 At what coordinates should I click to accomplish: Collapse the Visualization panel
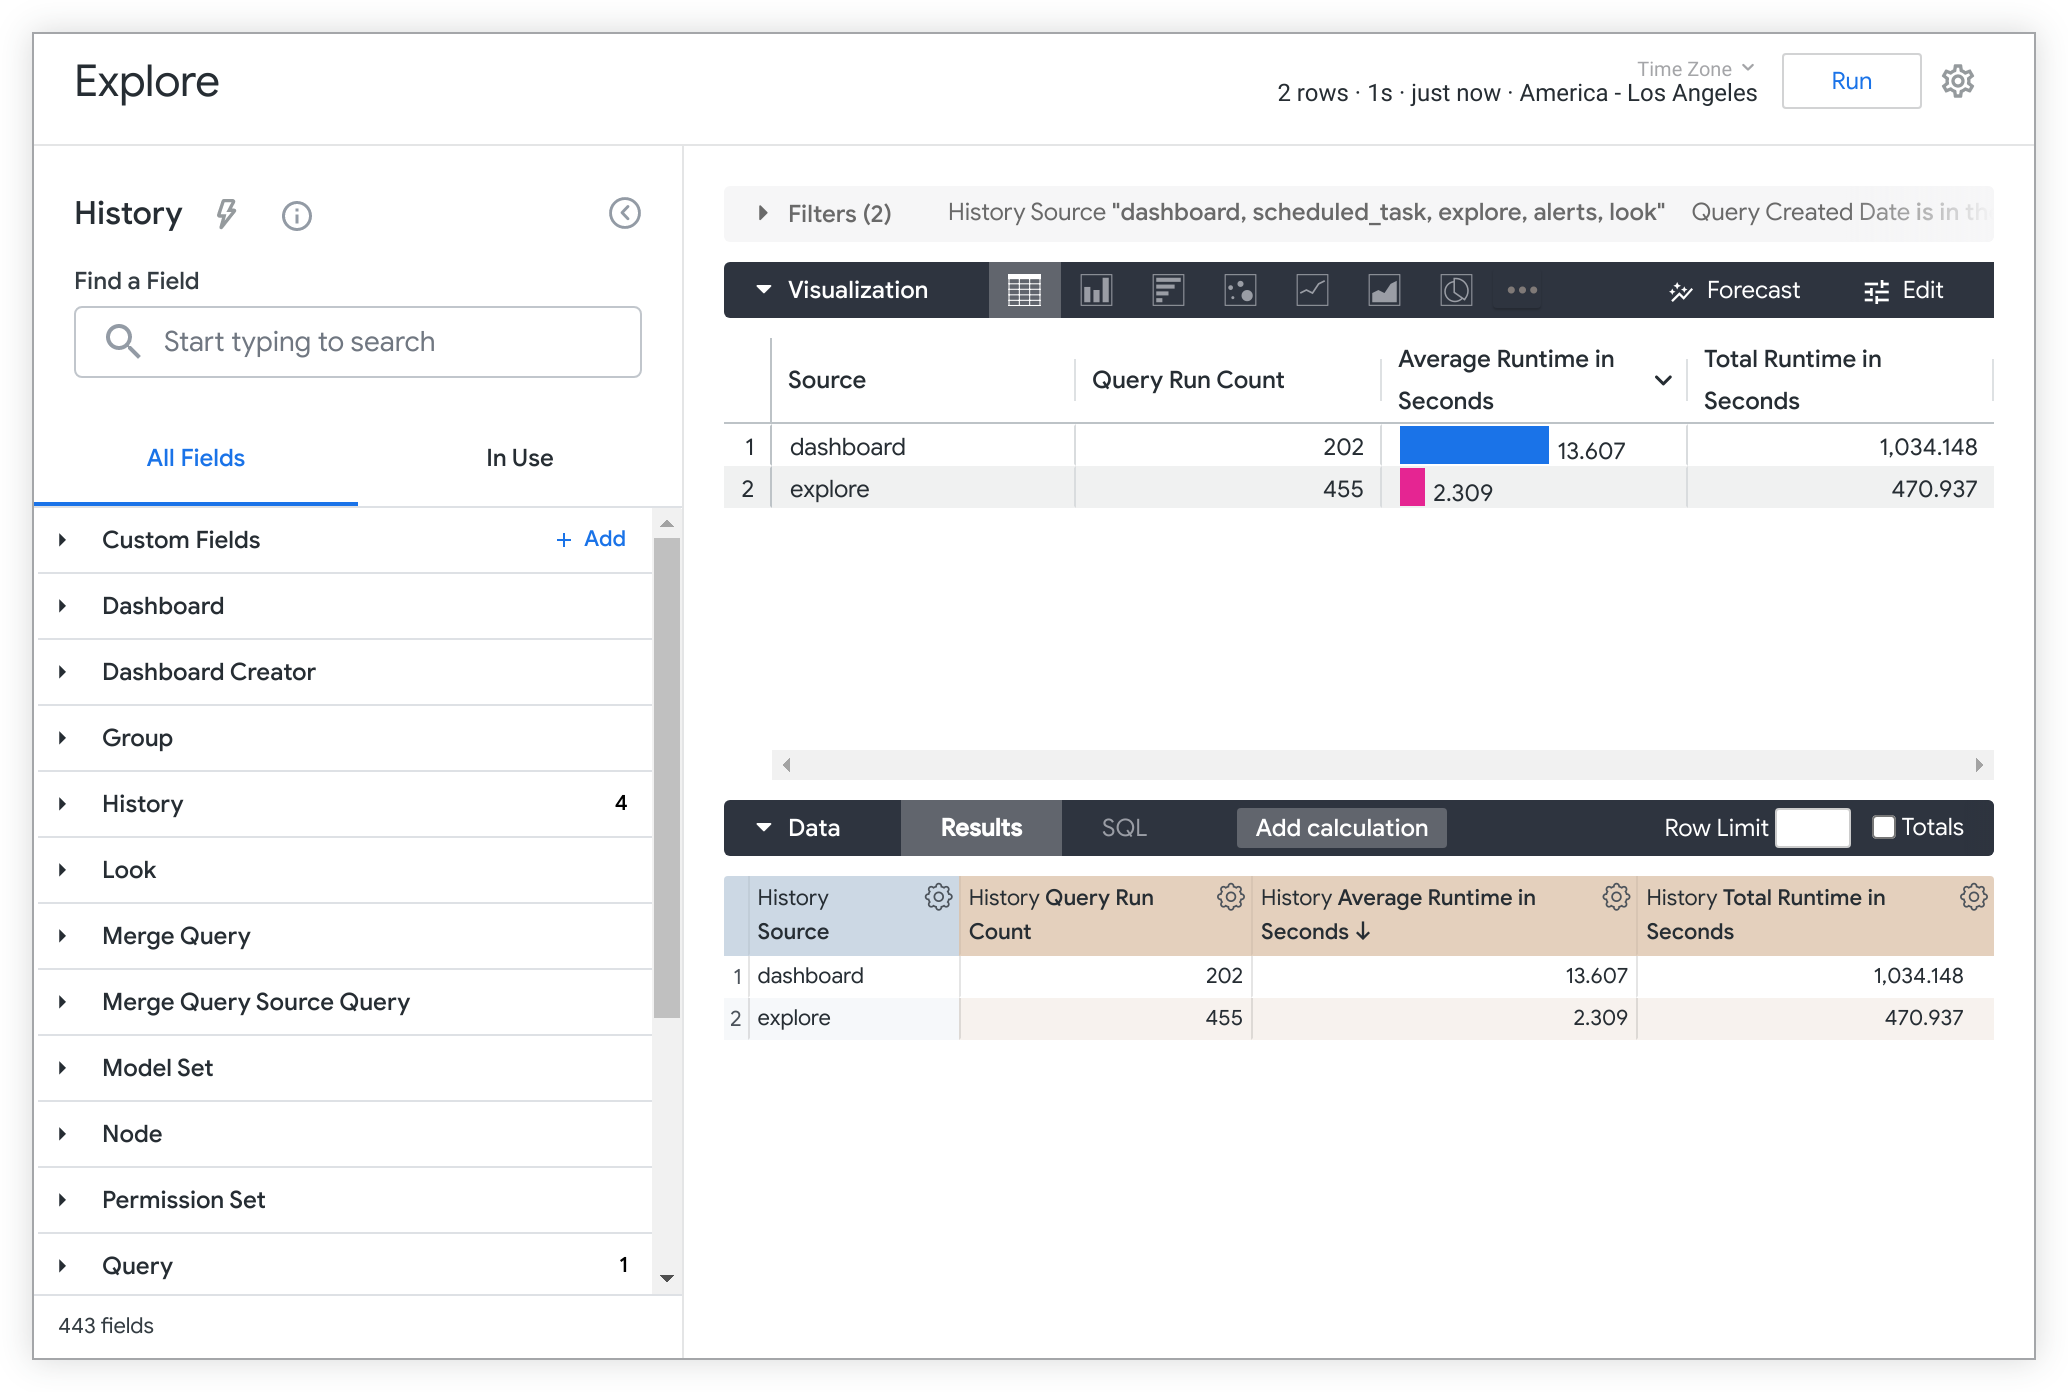coord(764,290)
